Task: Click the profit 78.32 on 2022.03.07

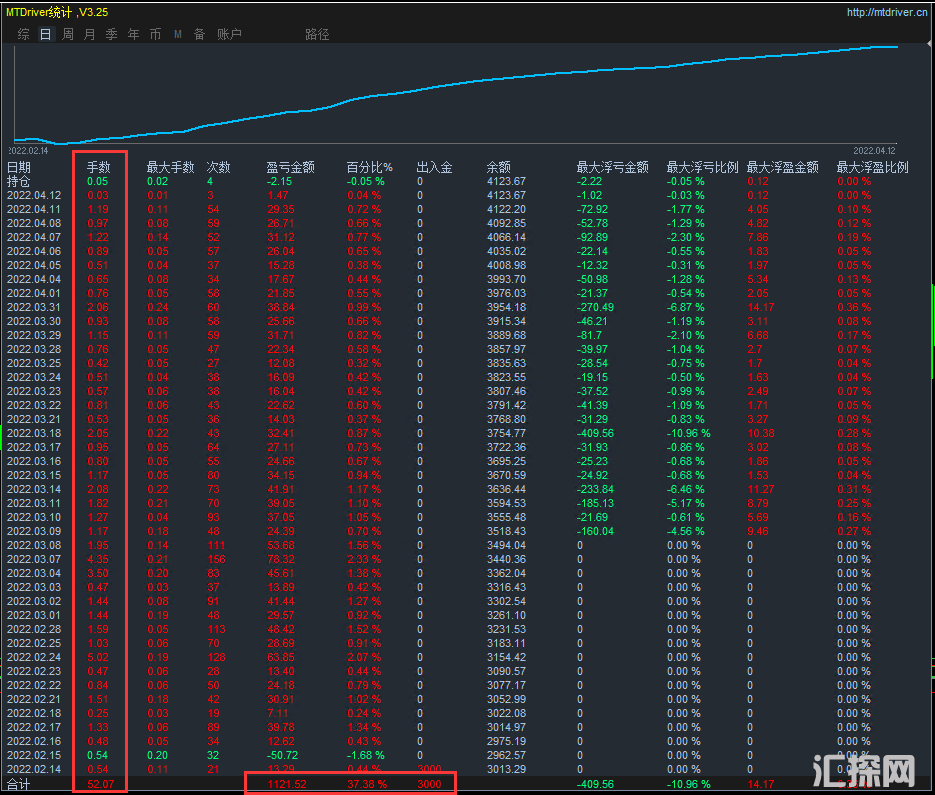Action: pos(281,559)
